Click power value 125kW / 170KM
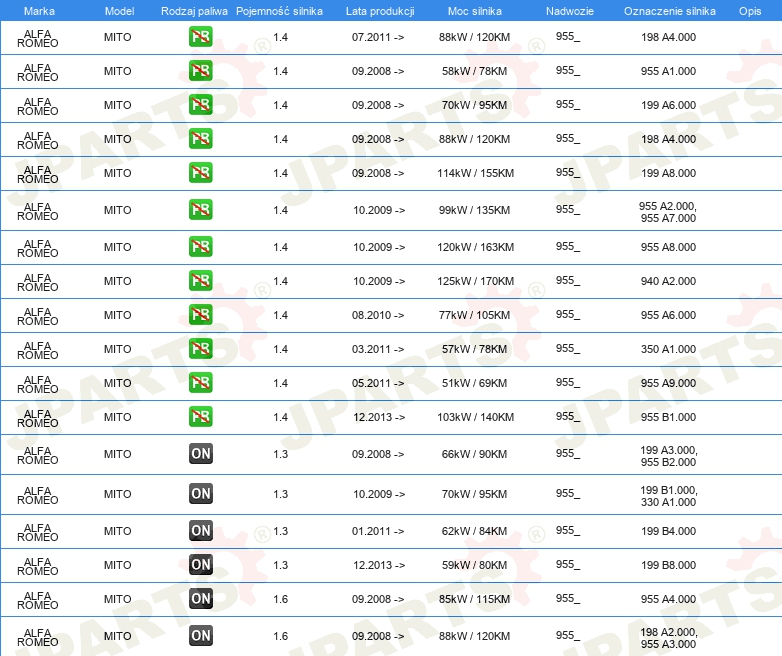782x656 pixels. point(475,281)
